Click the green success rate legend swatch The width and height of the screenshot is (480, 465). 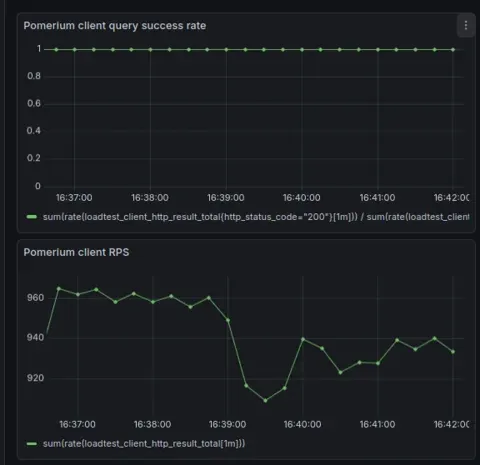32,217
